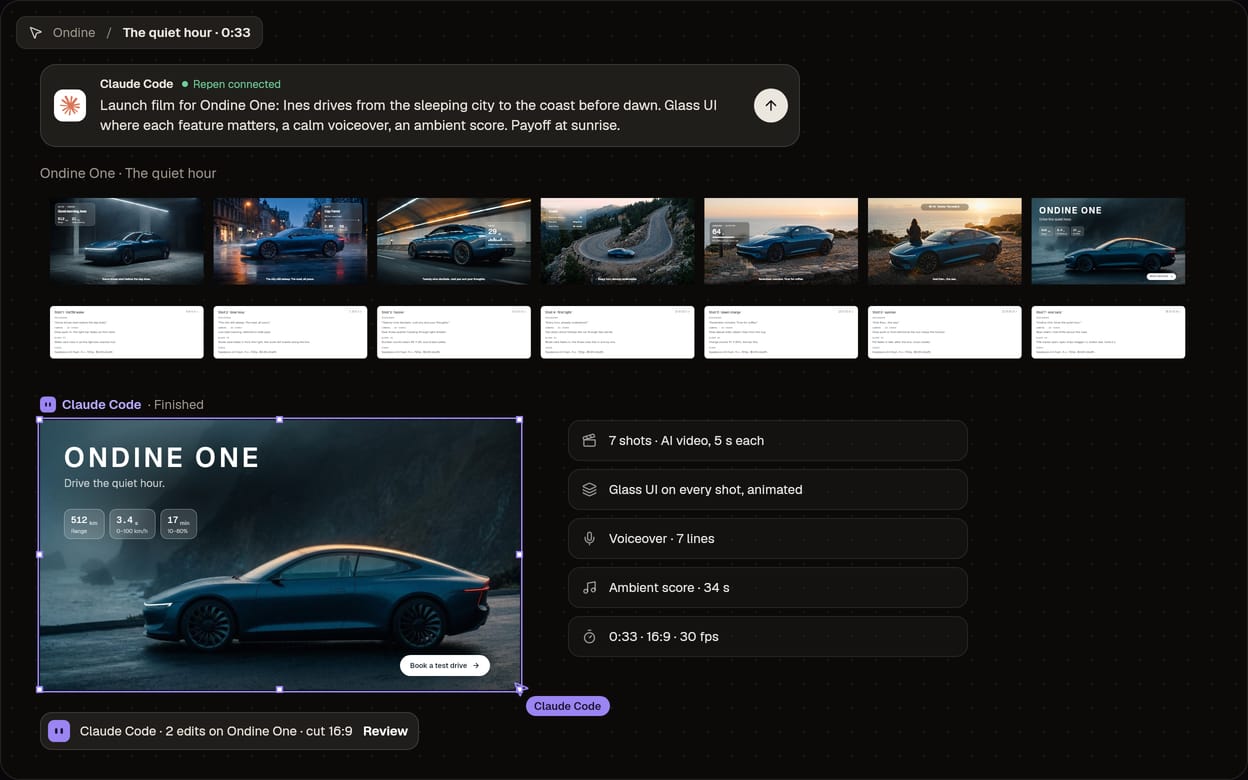Click the "3.4 s 0–100 km/h" chip in large preview
Viewport: 1248px width, 780px height.
pos(132,524)
